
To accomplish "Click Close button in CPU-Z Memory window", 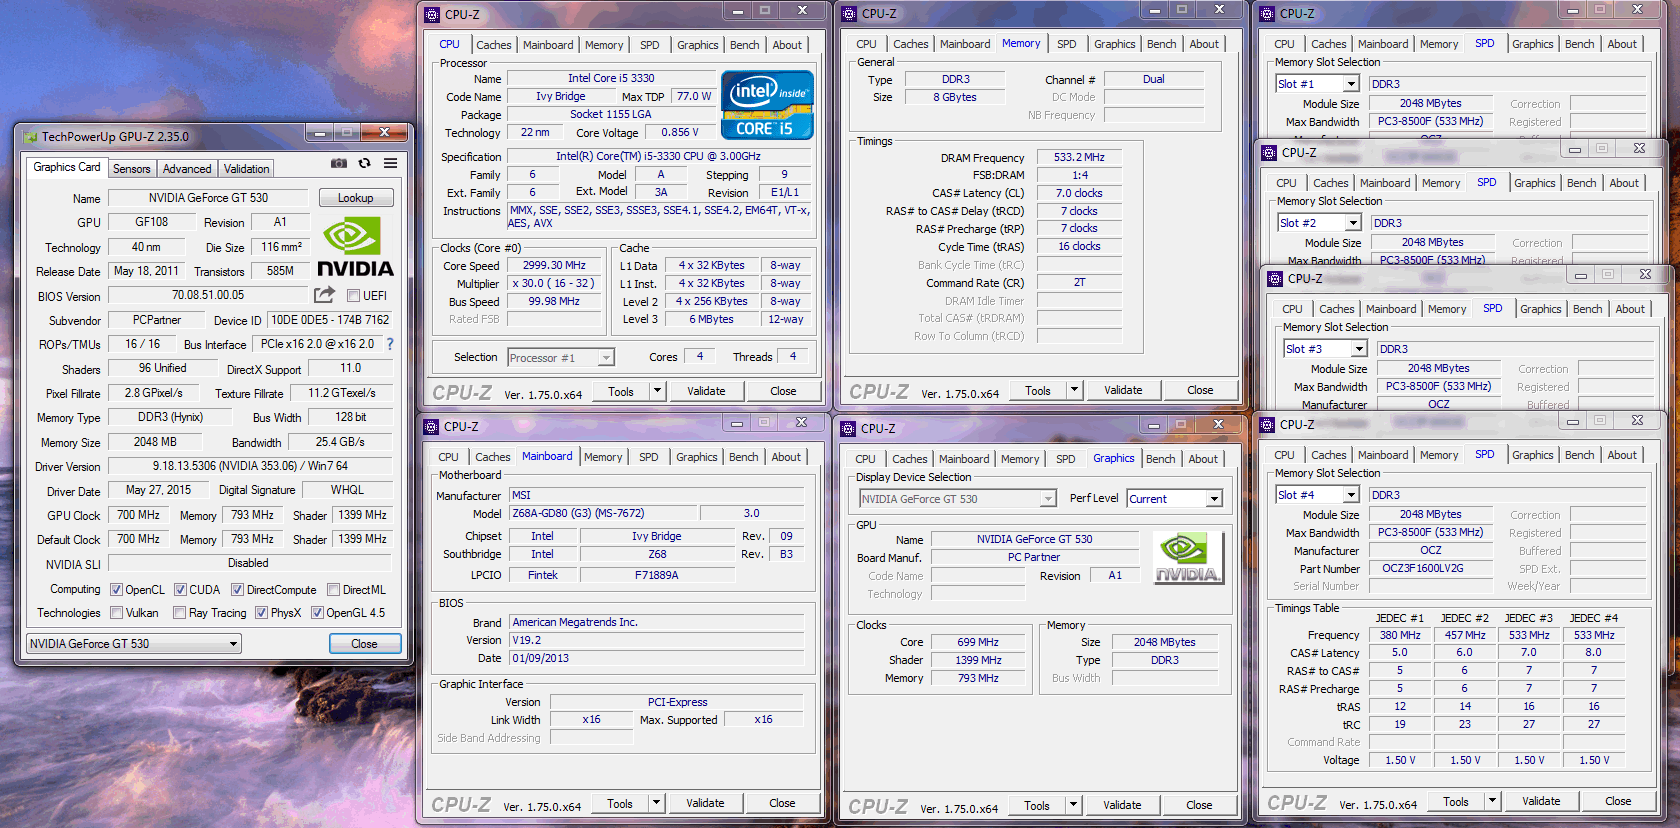I will 1201,390.
